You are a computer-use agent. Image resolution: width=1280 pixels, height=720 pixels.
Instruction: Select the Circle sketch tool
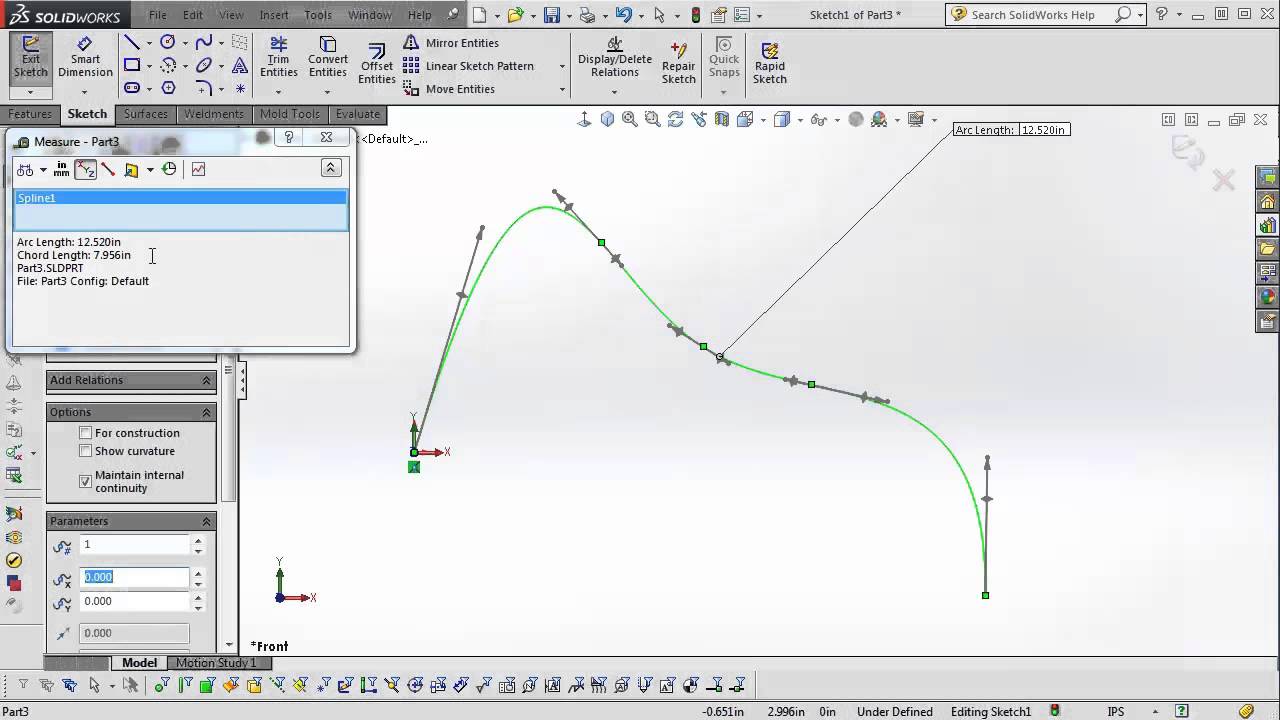coord(168,42)
